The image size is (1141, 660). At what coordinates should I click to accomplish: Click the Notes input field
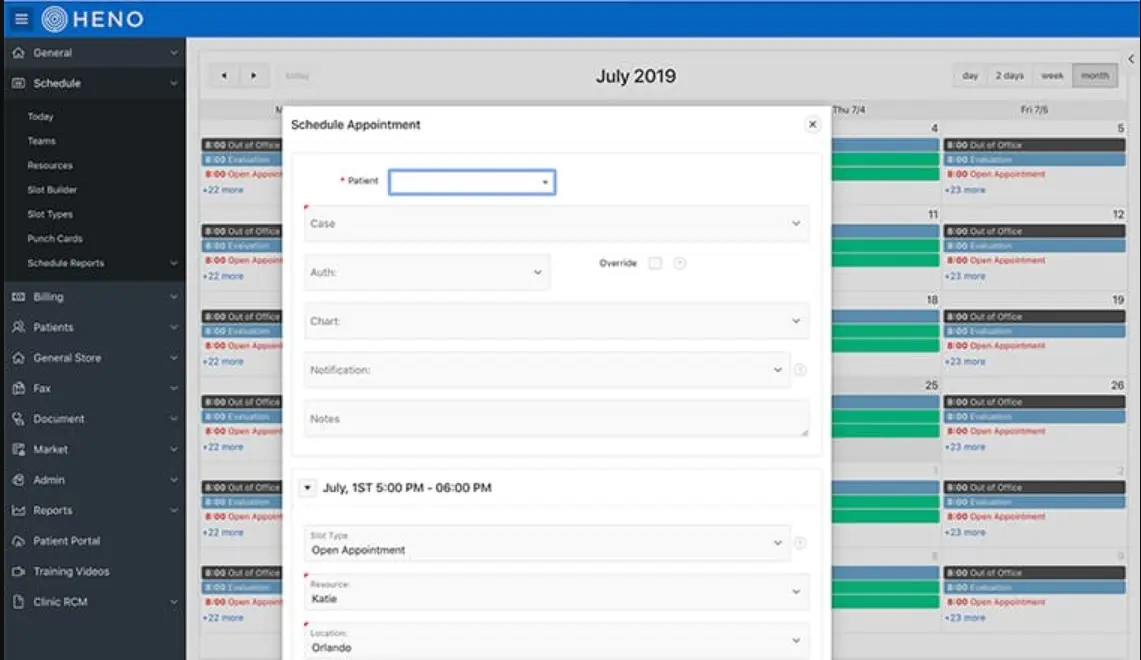[x=557, y=417]
